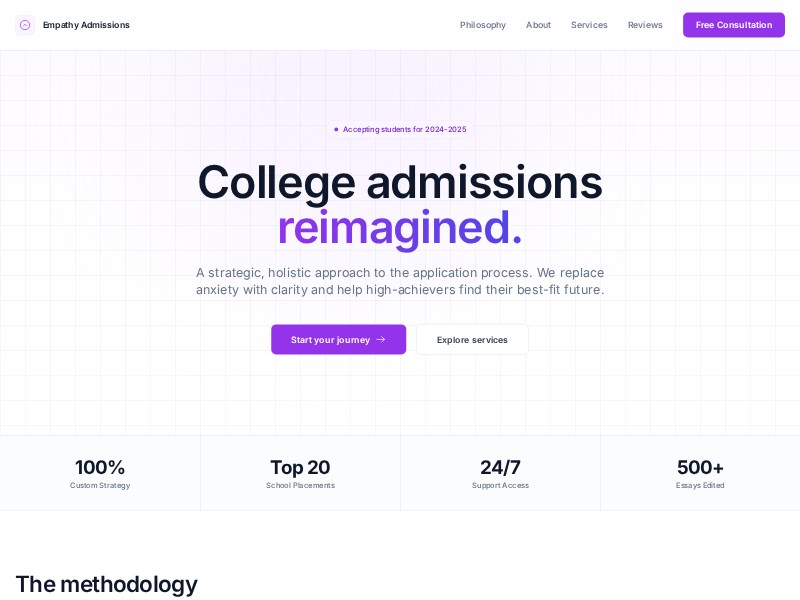Click the purple dot on the accepting-students badge
Image resolution: width=800 pixels, height=600 pixels.
(x=336, y=129)
